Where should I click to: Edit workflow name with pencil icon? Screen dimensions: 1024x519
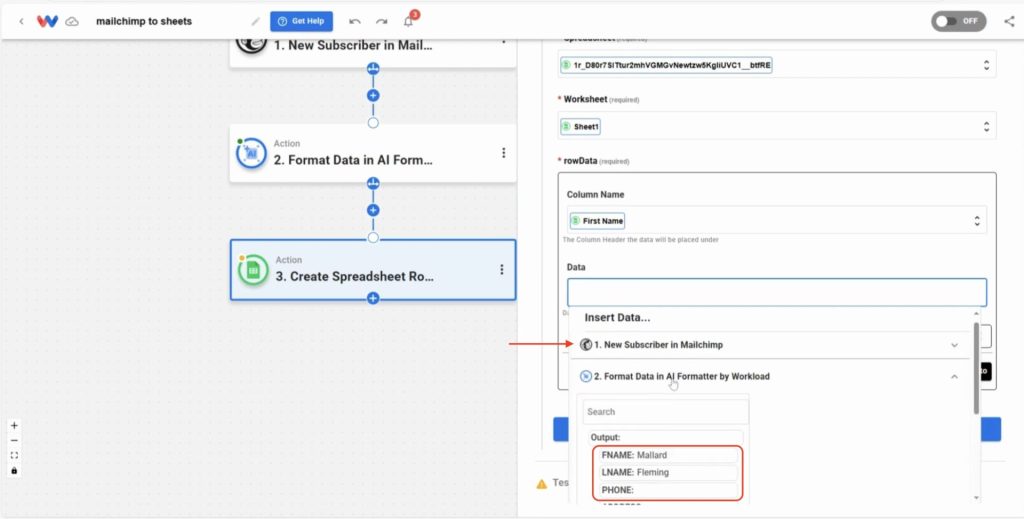(255, 22)
